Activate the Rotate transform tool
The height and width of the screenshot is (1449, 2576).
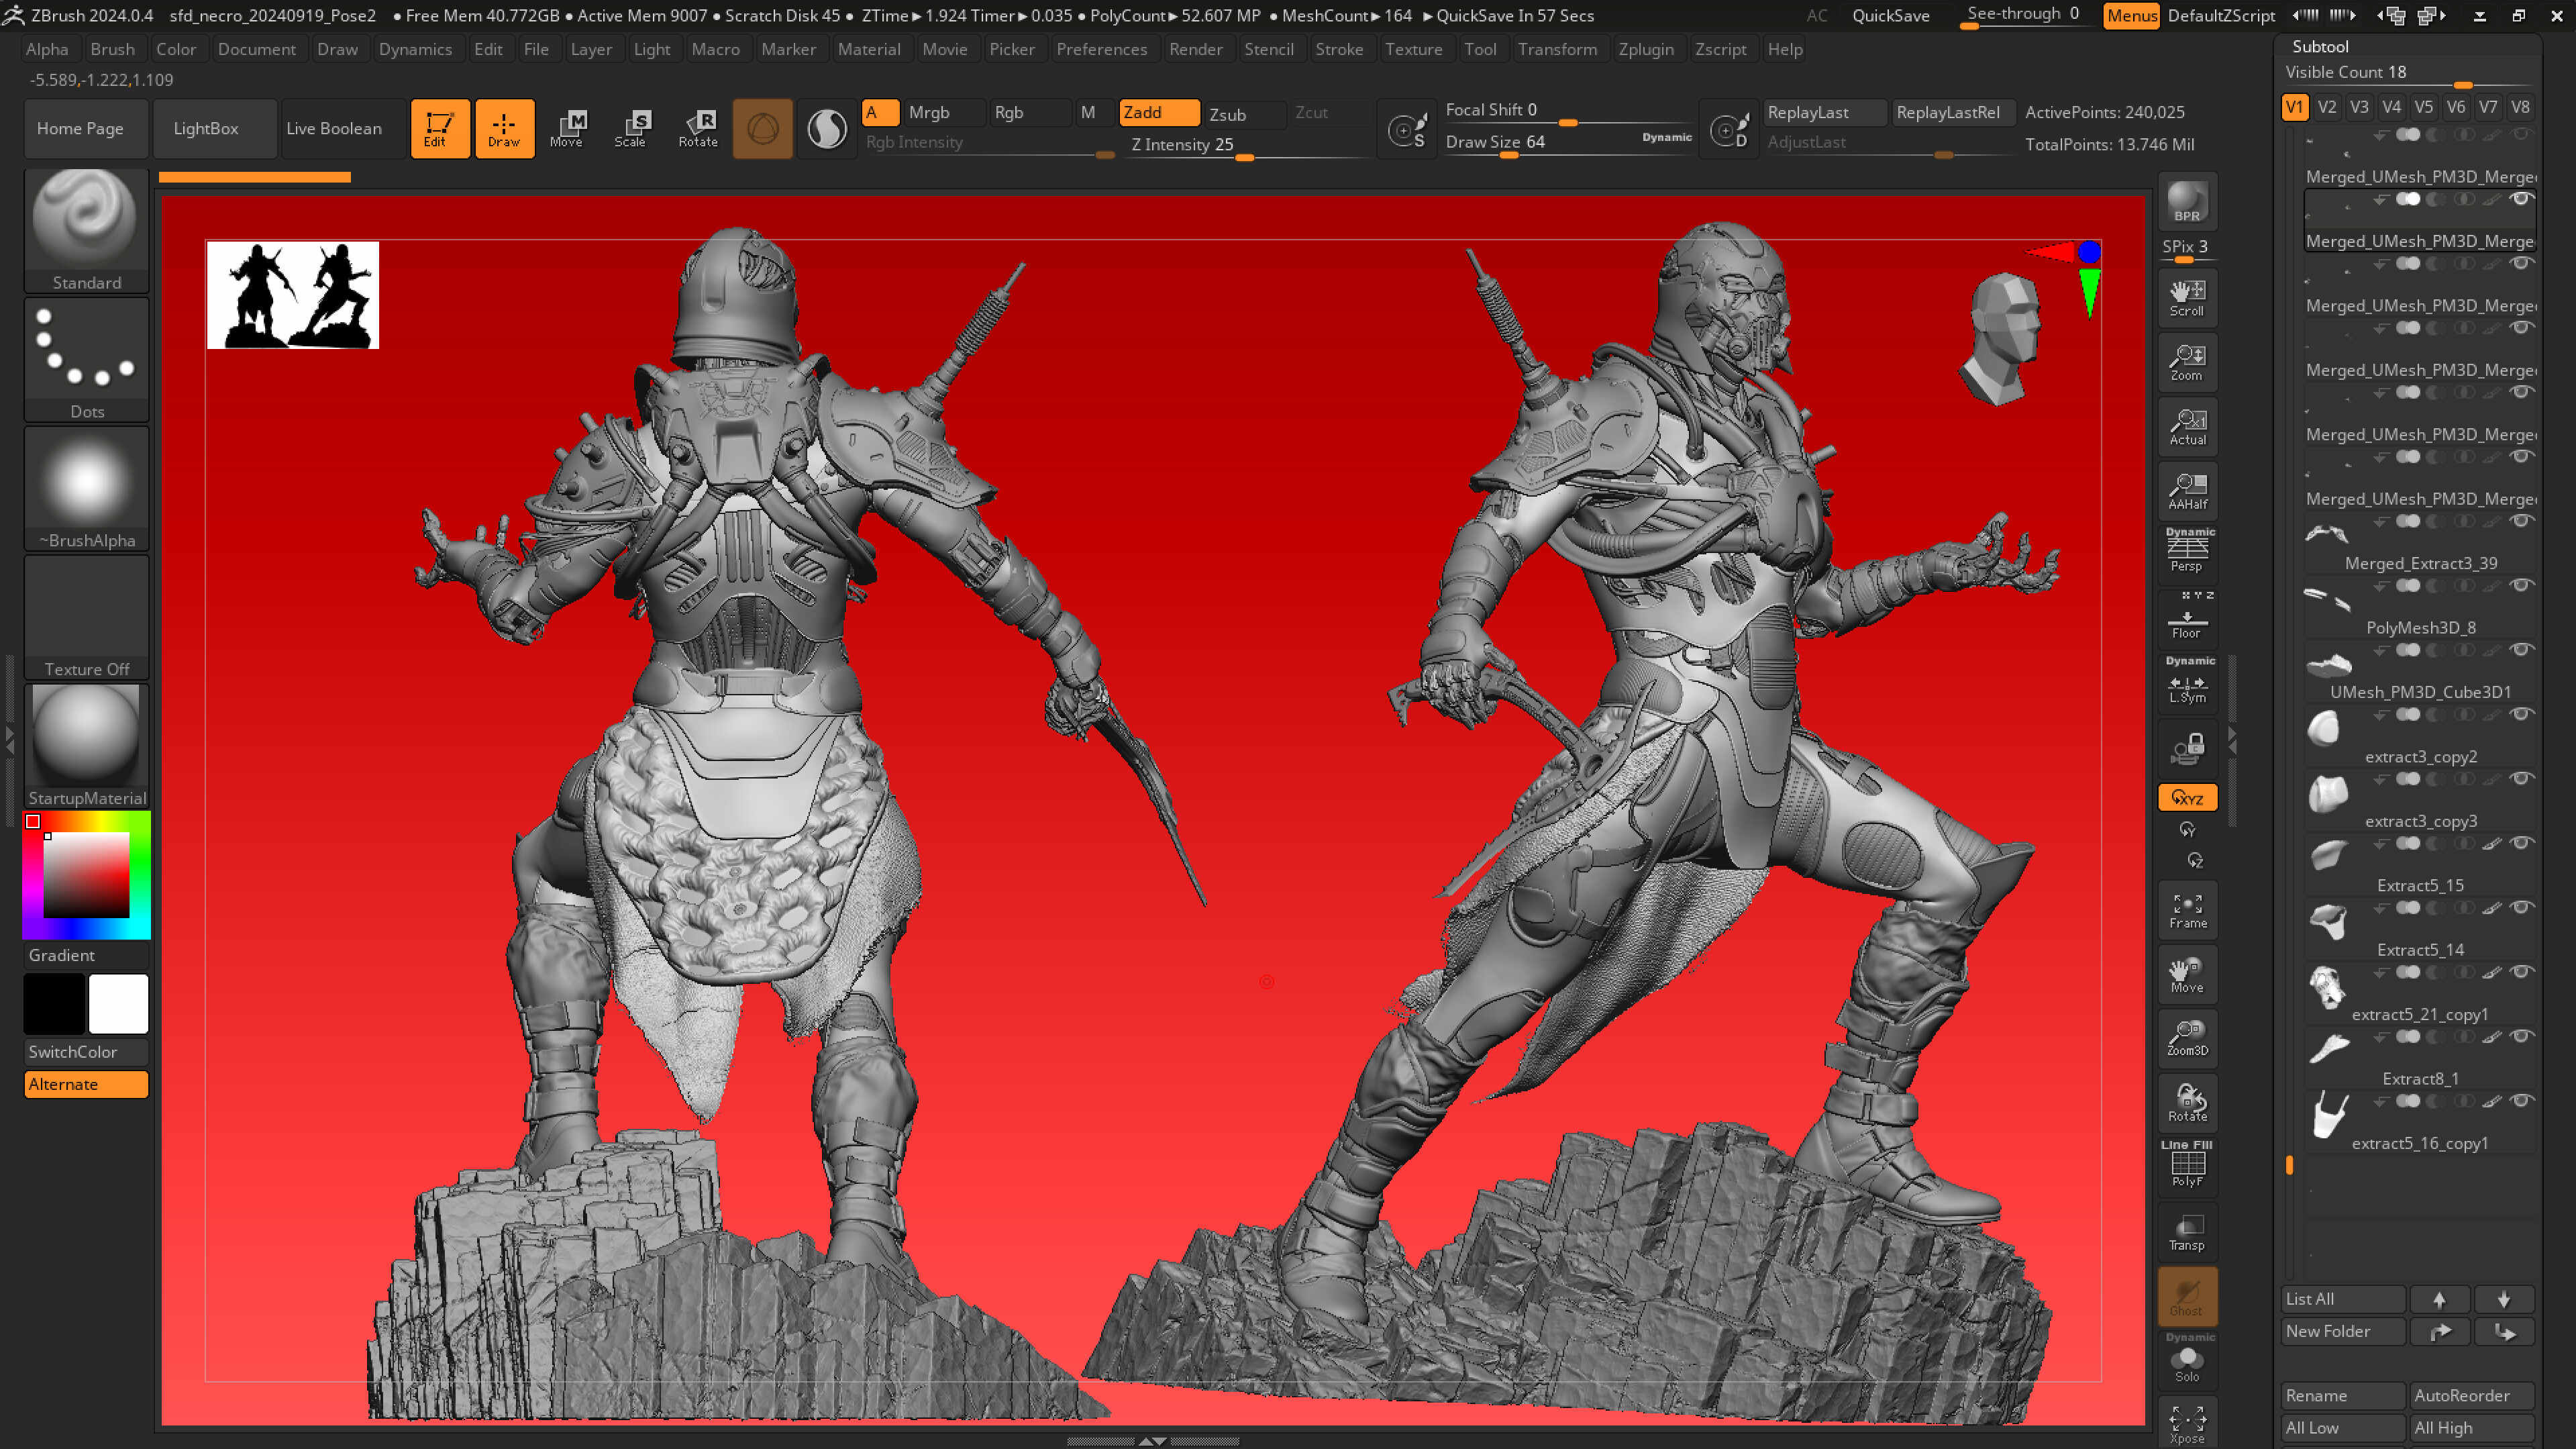tap(698, 128)
